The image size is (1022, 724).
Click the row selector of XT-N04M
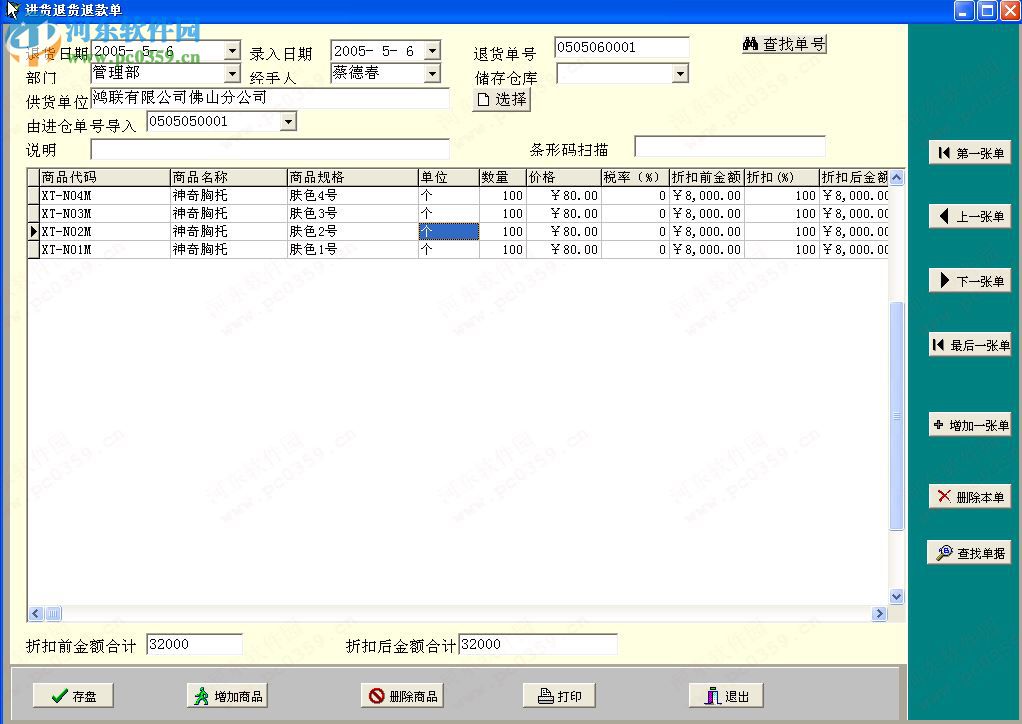(x=33, y=195)
